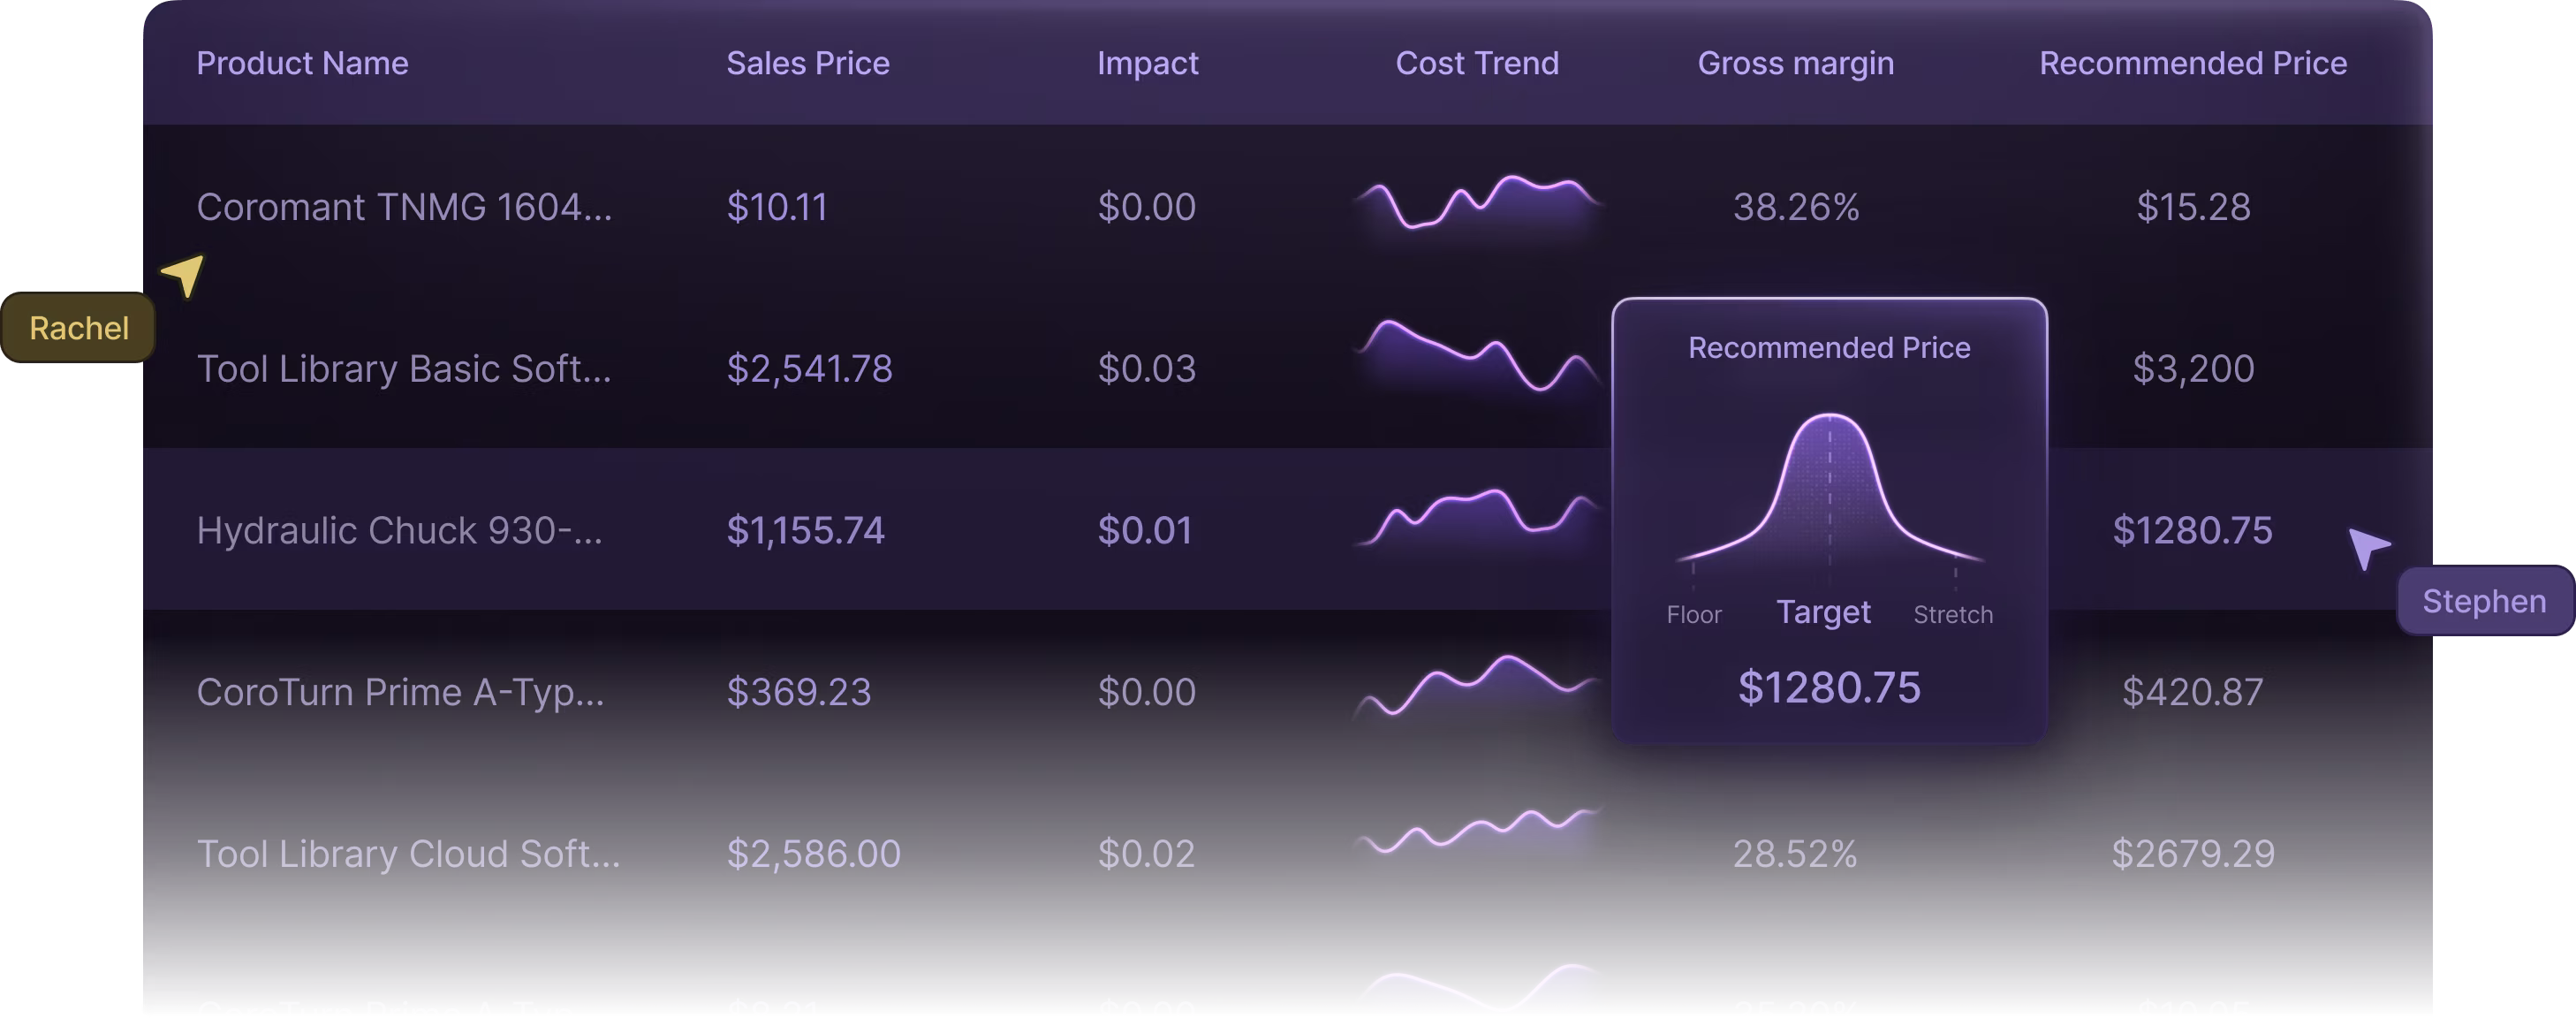Click Tool Library Cloud cost trend chart
The image size is (2576, 1018).
1477,832
